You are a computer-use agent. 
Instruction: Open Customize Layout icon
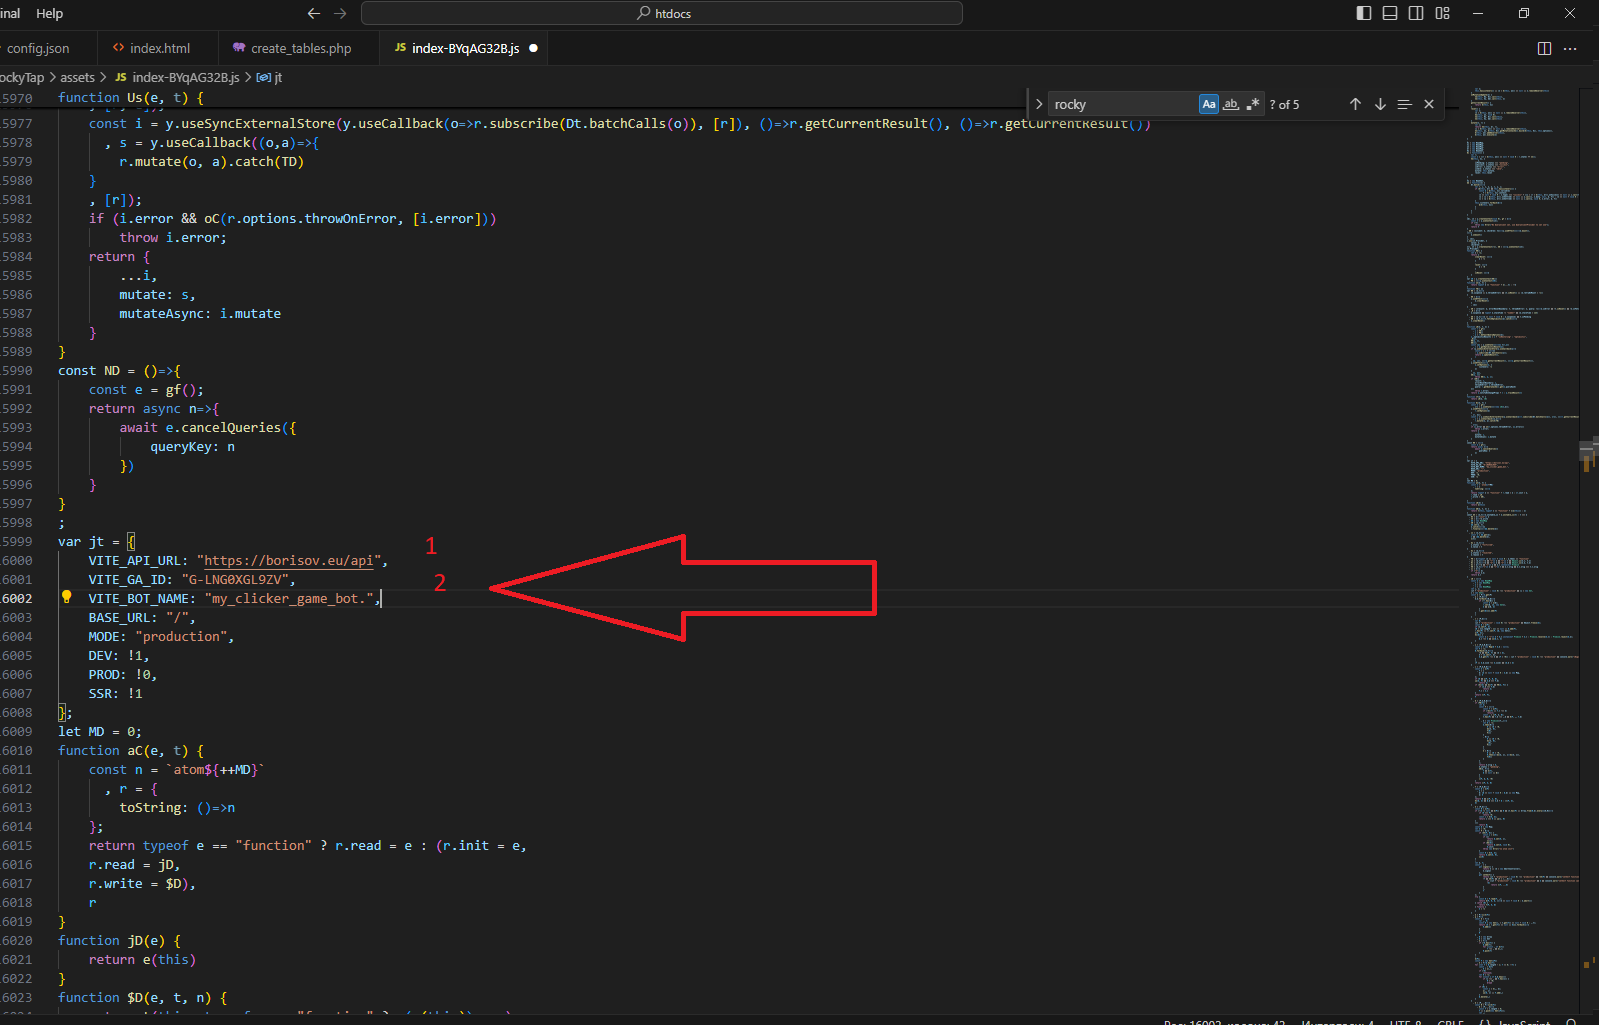1442,13
